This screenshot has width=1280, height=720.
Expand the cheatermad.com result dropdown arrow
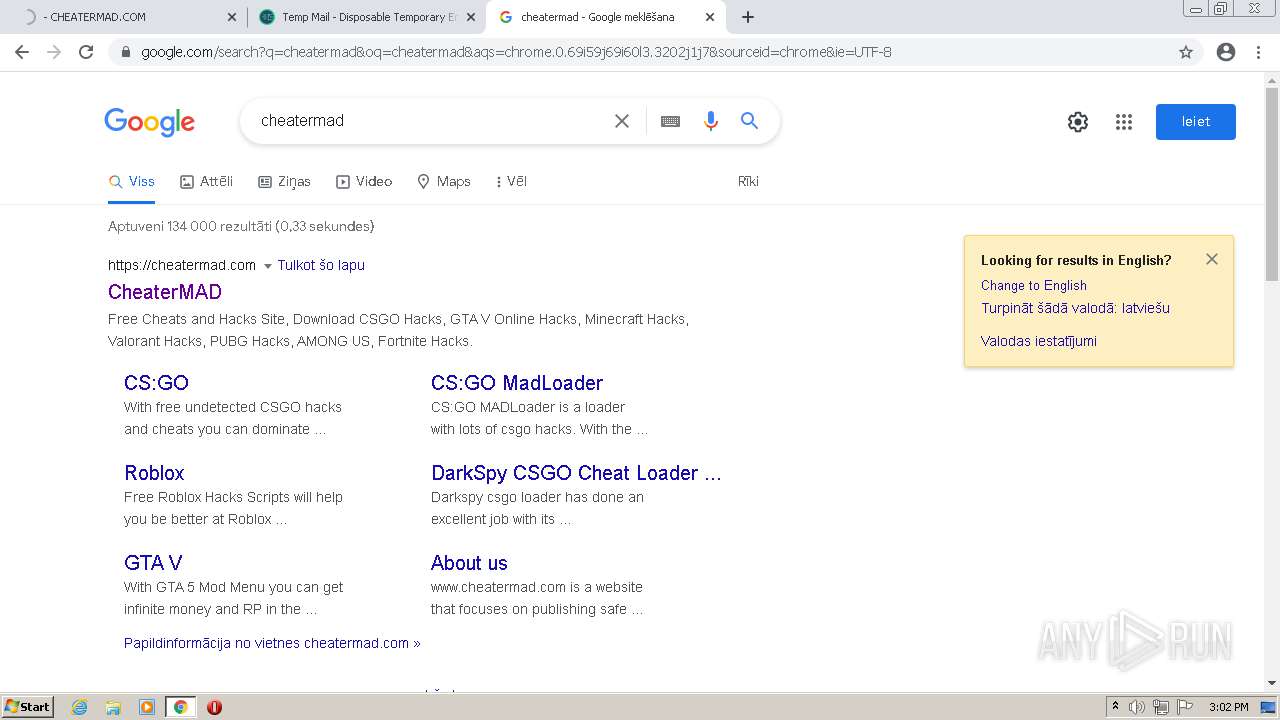pyautogui.click(x=267, y=266)
